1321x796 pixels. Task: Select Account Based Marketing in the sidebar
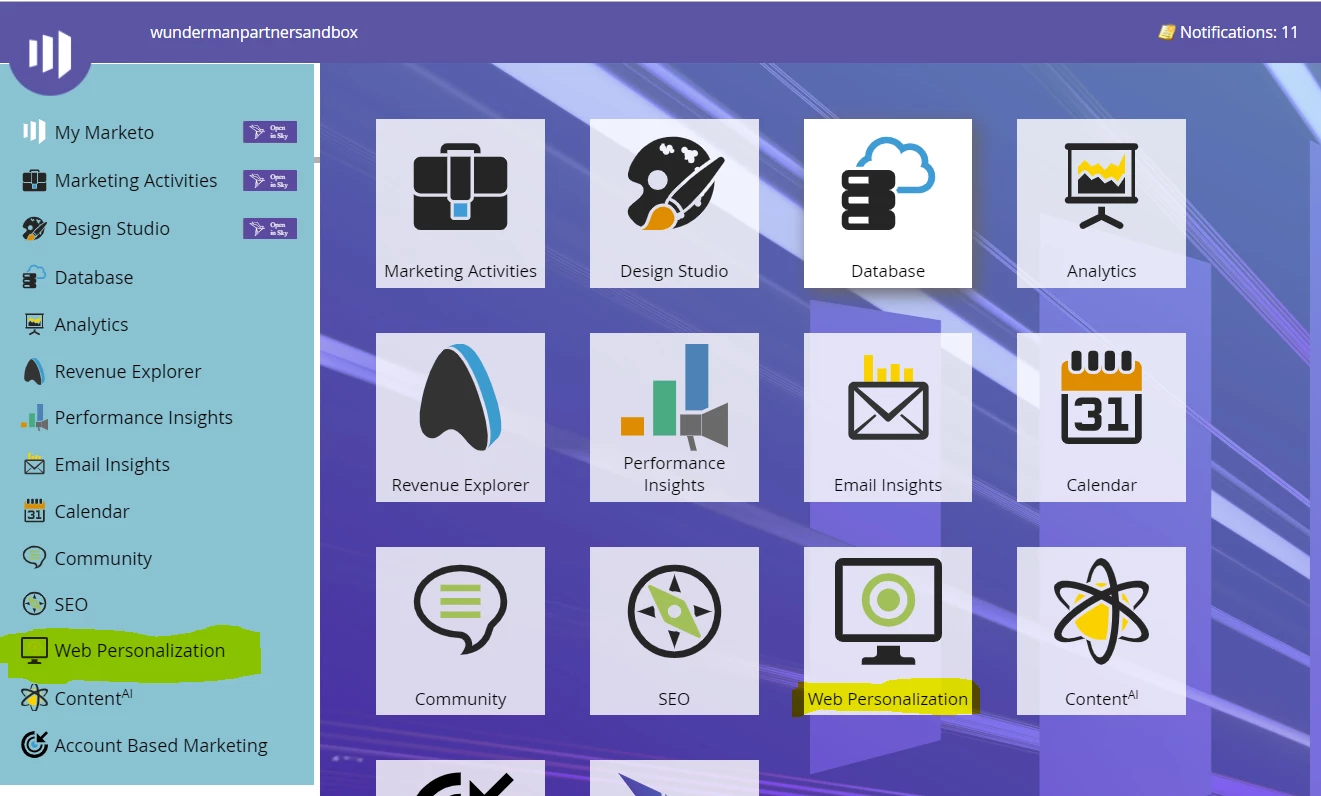click(145, 745)
